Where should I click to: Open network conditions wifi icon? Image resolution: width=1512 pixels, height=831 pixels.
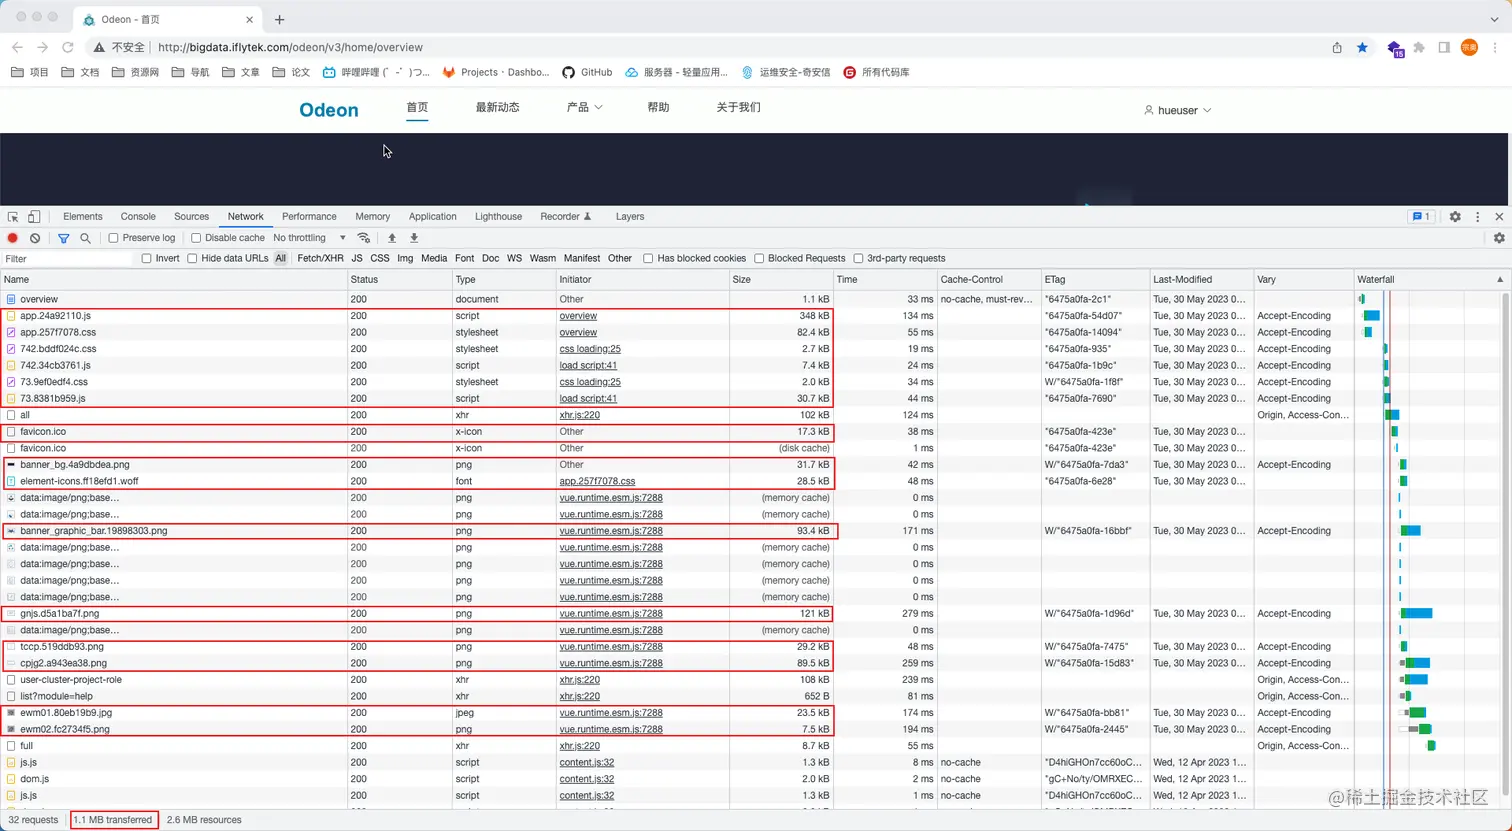[364, 238]
